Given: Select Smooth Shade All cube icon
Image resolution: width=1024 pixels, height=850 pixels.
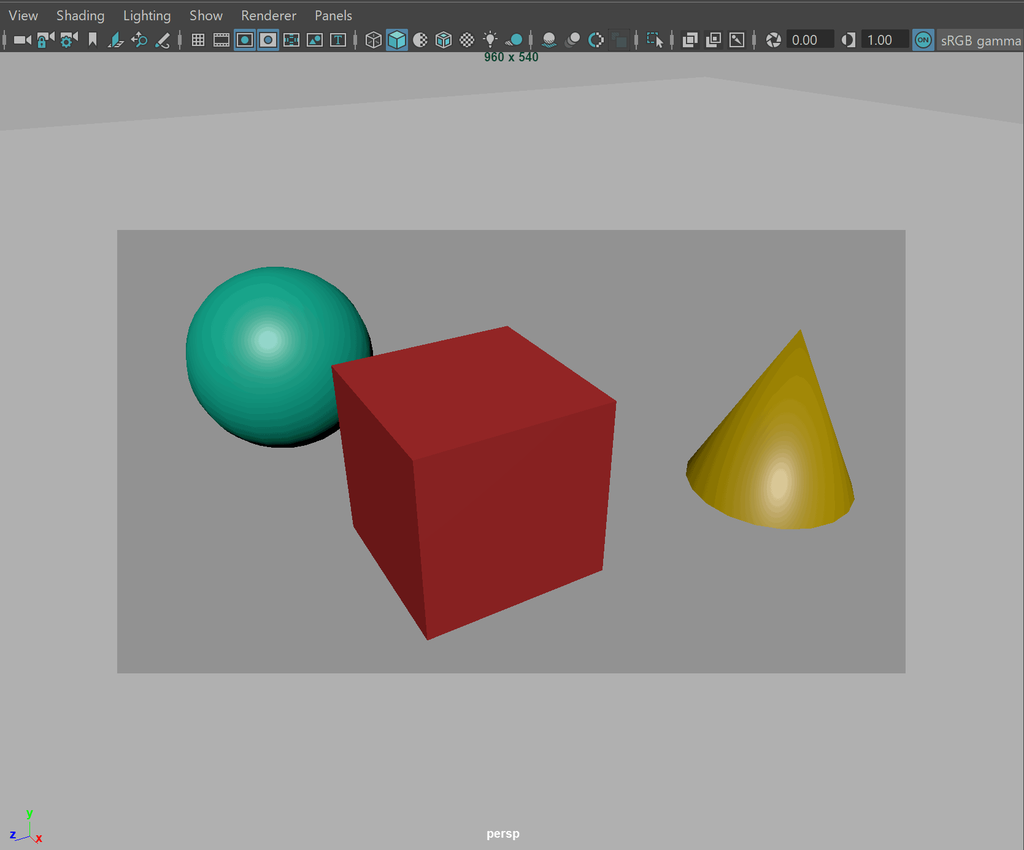Looking at the screenshot, I should click(396, 40).
